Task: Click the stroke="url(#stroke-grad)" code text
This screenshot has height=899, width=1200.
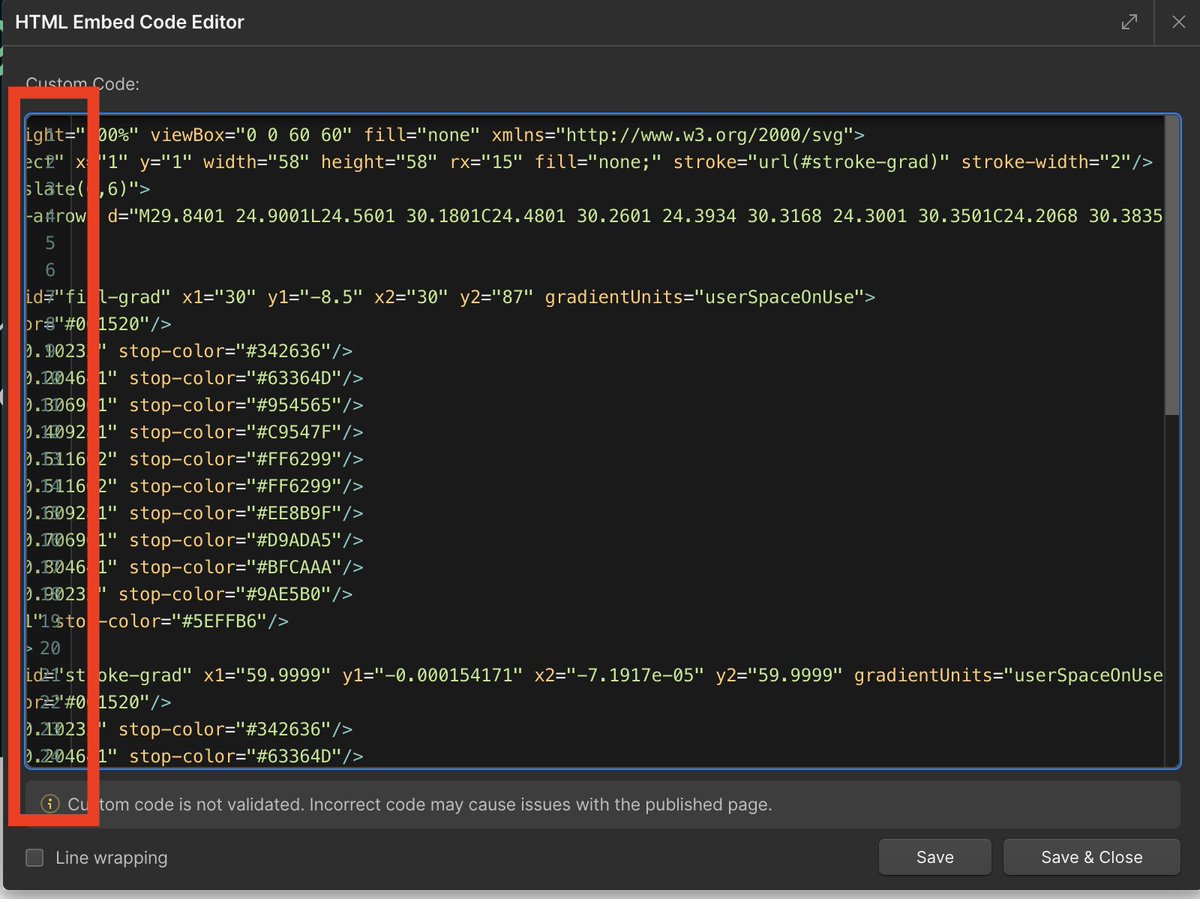Action: [811, 162]
